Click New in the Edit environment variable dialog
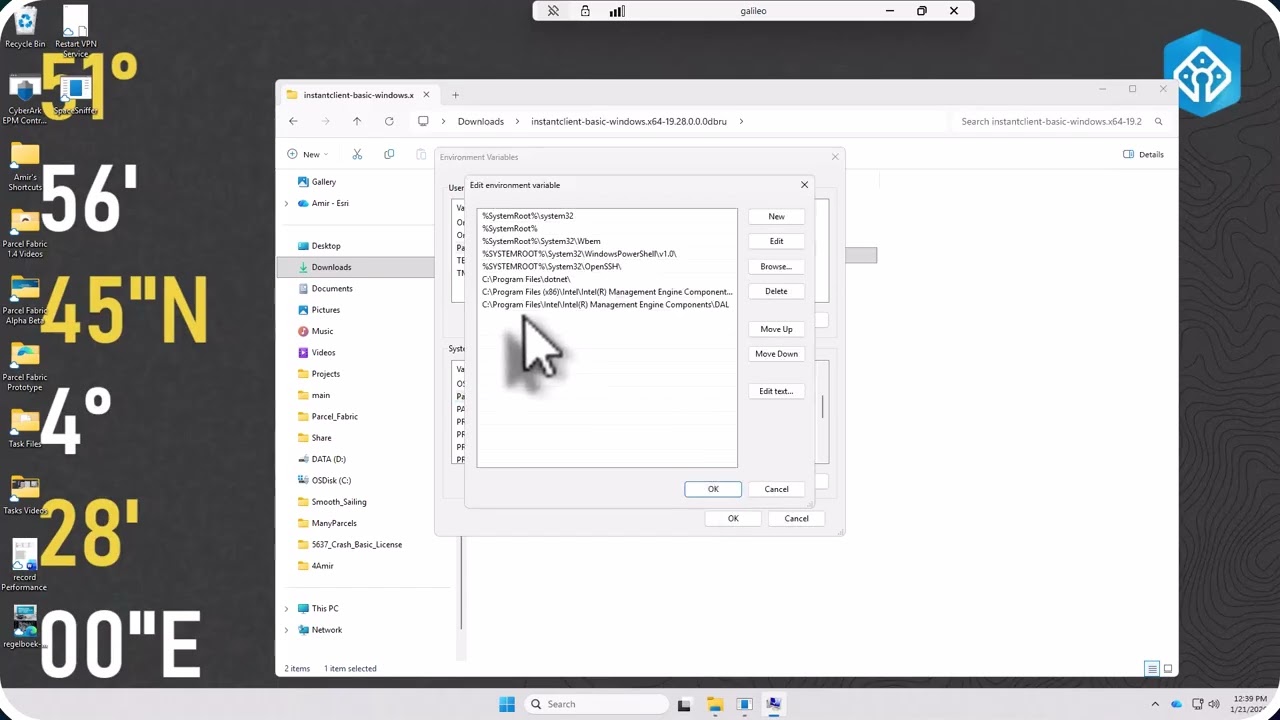 tap(776, 216)
